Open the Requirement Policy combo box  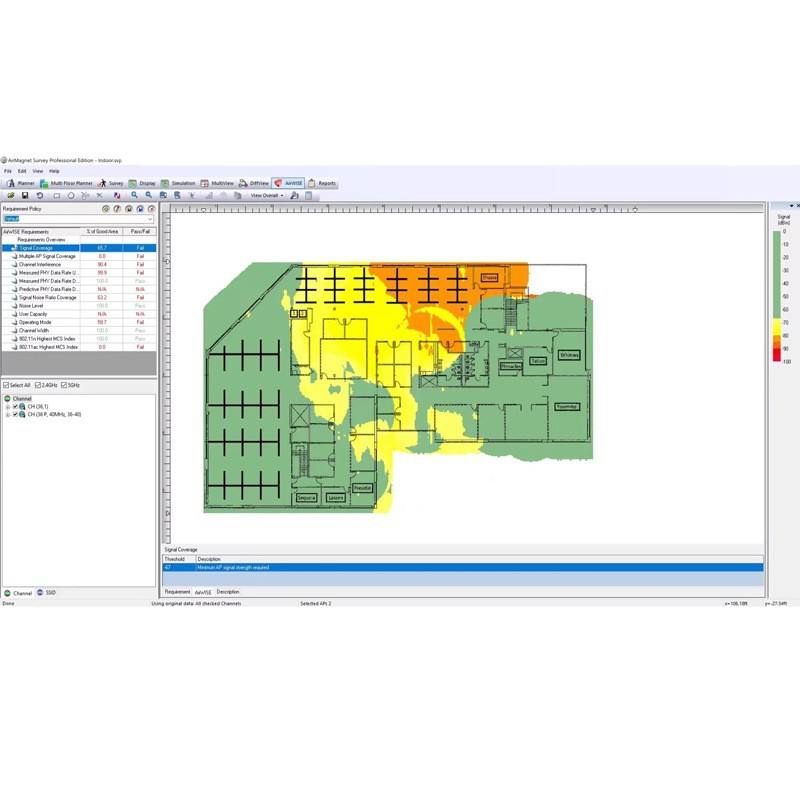point(78,219)
